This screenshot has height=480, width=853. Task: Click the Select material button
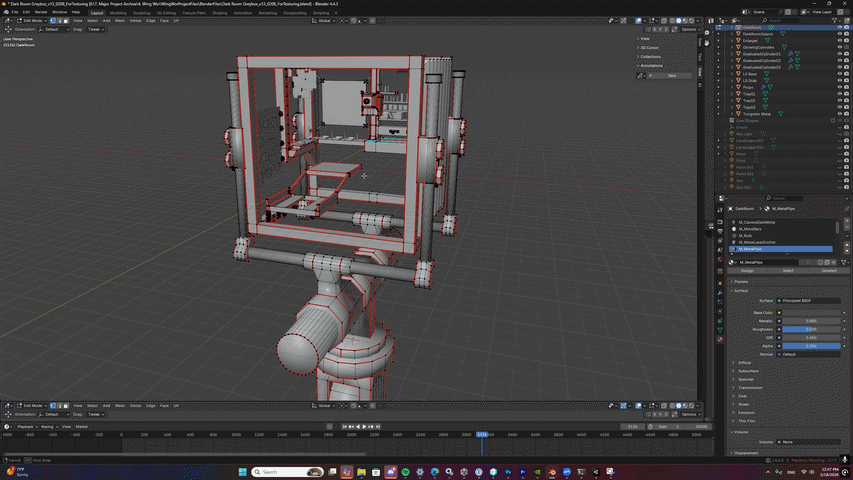click(788, 270)
